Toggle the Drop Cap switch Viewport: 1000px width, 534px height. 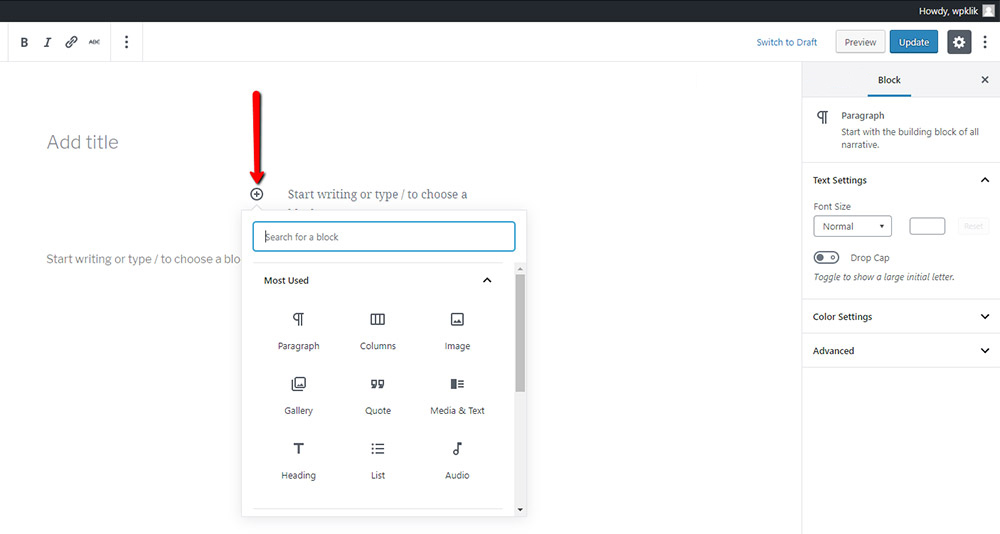click(x=826, y=258)
